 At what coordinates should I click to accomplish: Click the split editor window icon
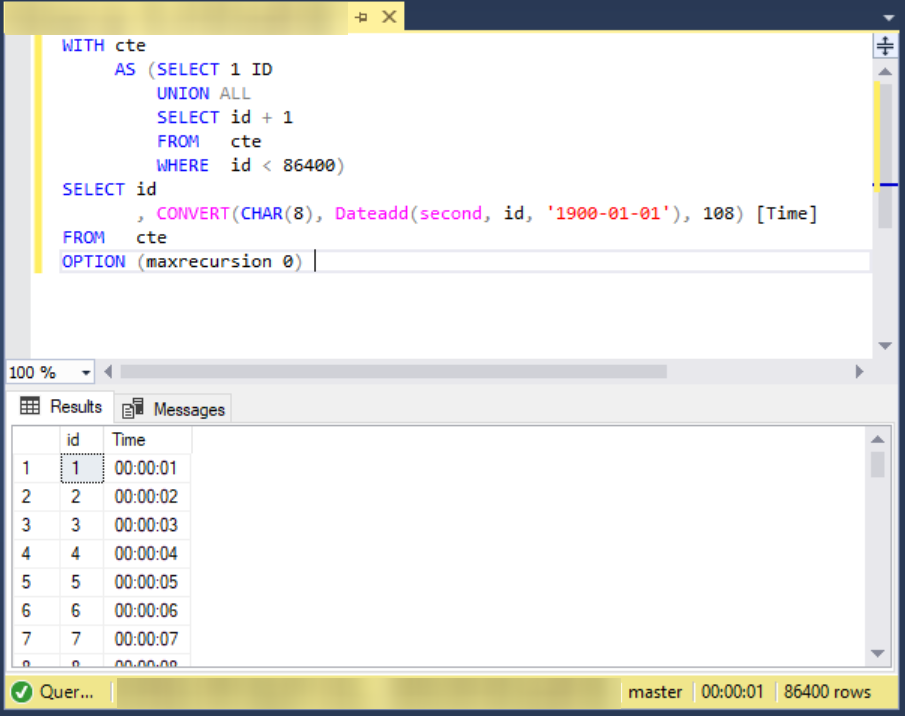point(885,45)
